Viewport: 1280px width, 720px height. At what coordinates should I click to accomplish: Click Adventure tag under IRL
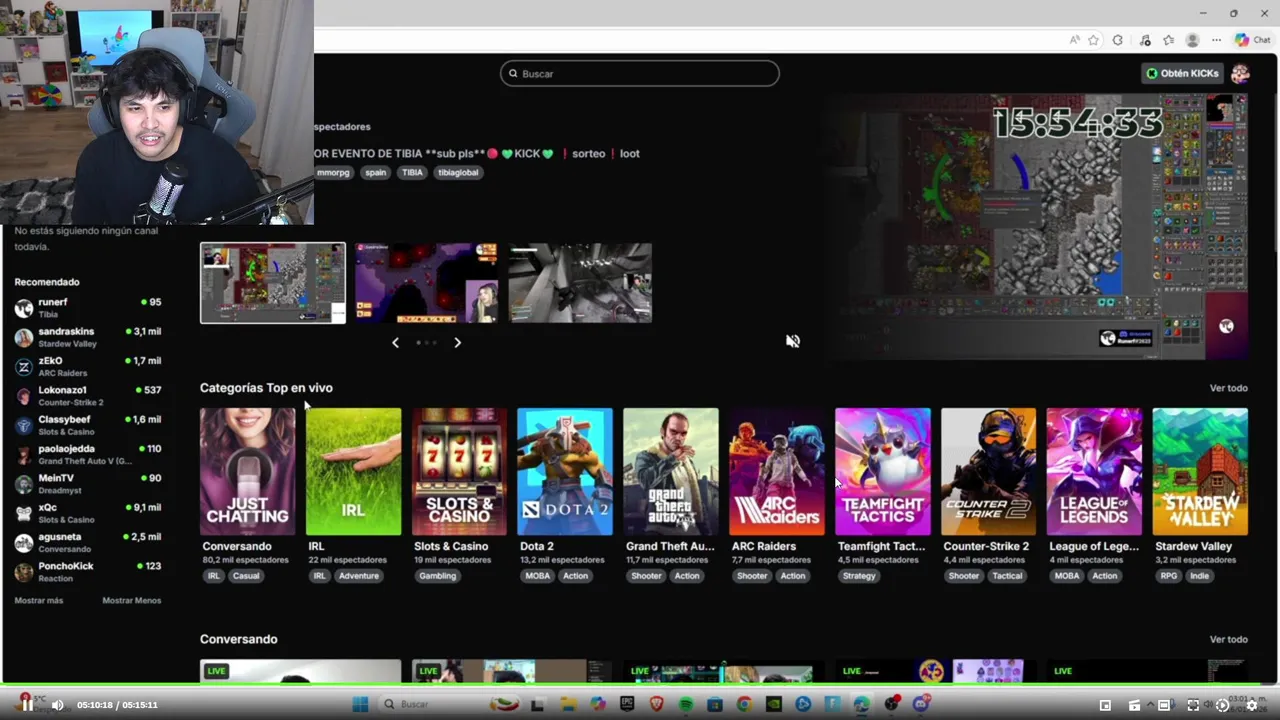tap(358, 576)
